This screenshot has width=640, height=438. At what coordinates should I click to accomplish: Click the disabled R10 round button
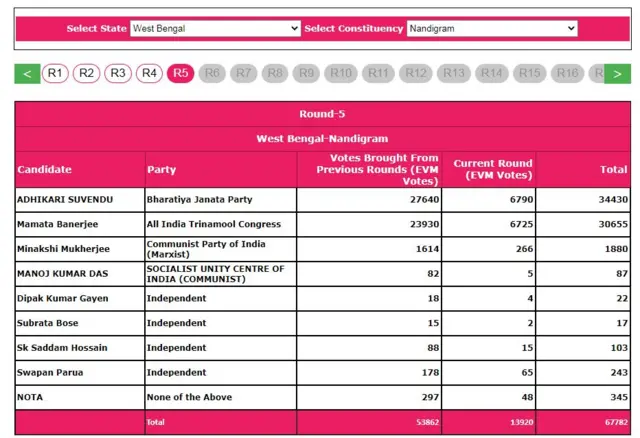tap(341, 73)
